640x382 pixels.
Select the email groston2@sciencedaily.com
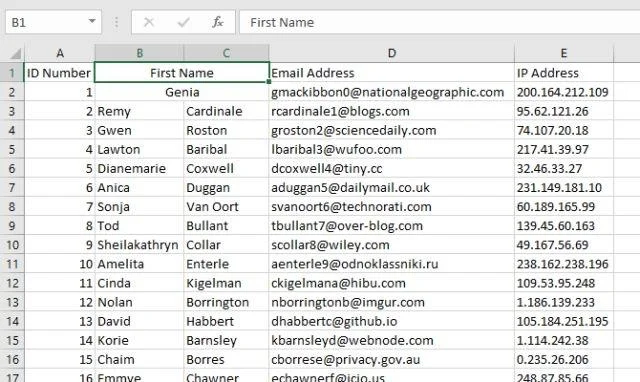click(392, 130)
